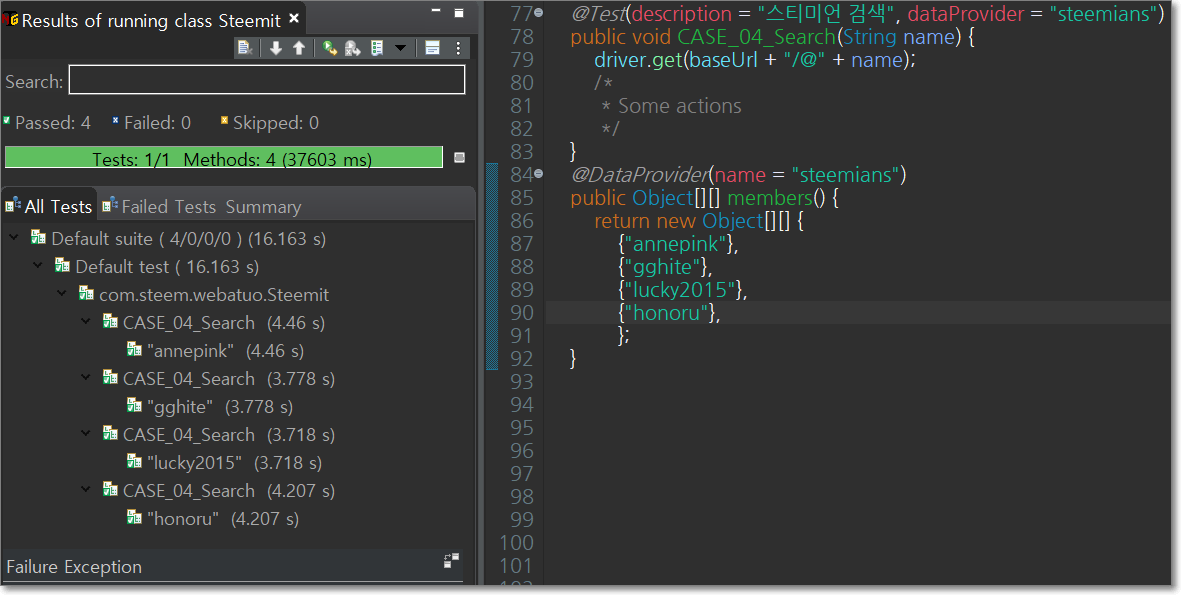Click the compare icon in Failure Exception header
This screenshot has width=1181, height=595.
click(452, 560)
